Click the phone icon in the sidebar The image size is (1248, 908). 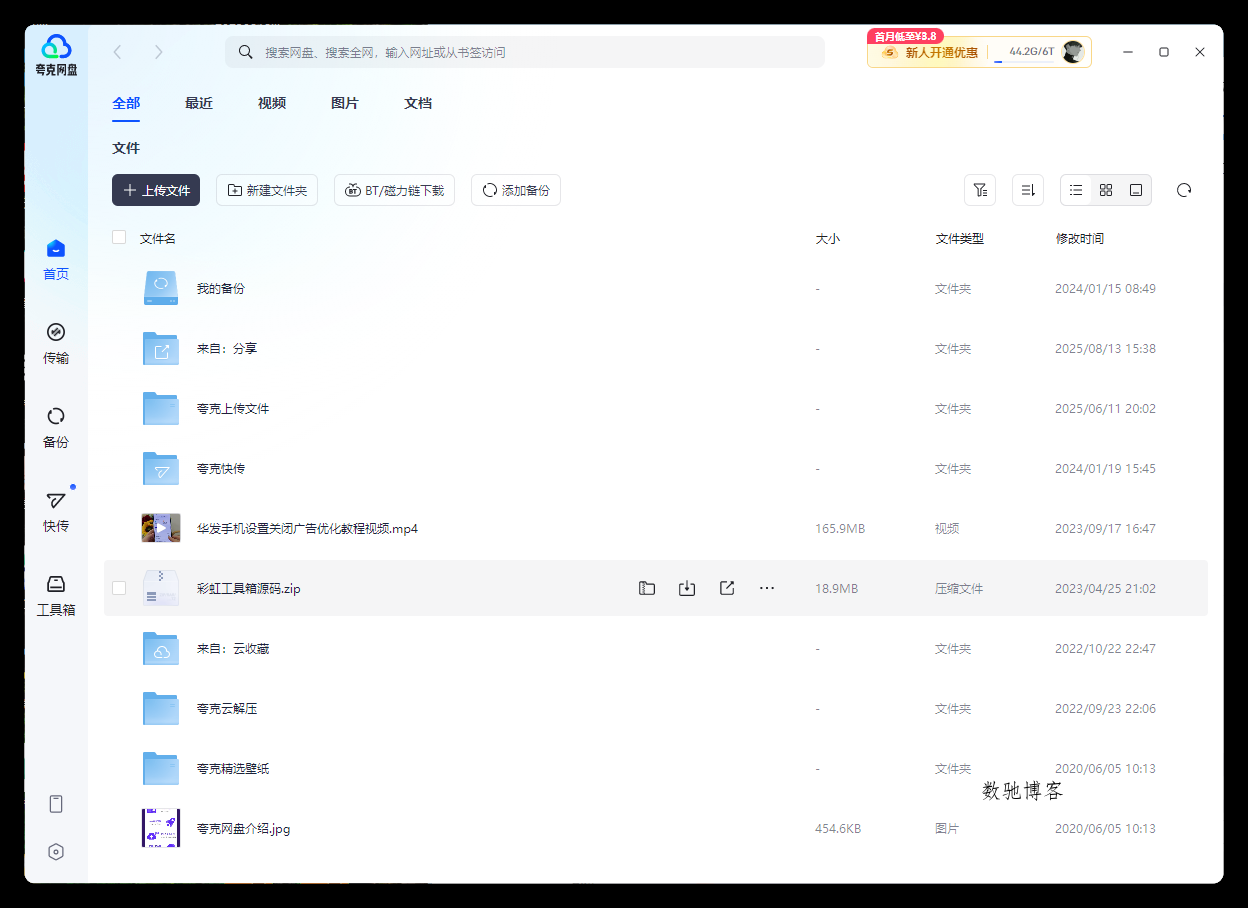coord(56,804)
